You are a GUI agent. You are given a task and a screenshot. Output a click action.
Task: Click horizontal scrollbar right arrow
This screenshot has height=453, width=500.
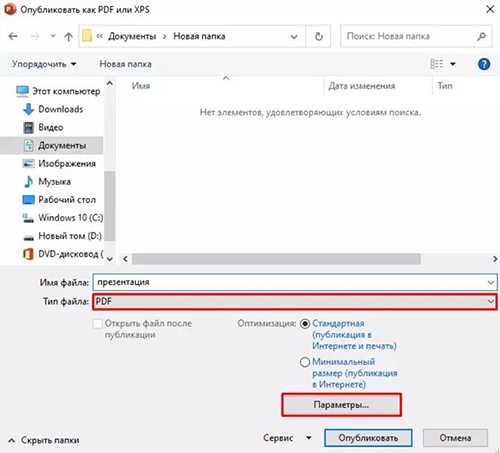tap(495, 259)
